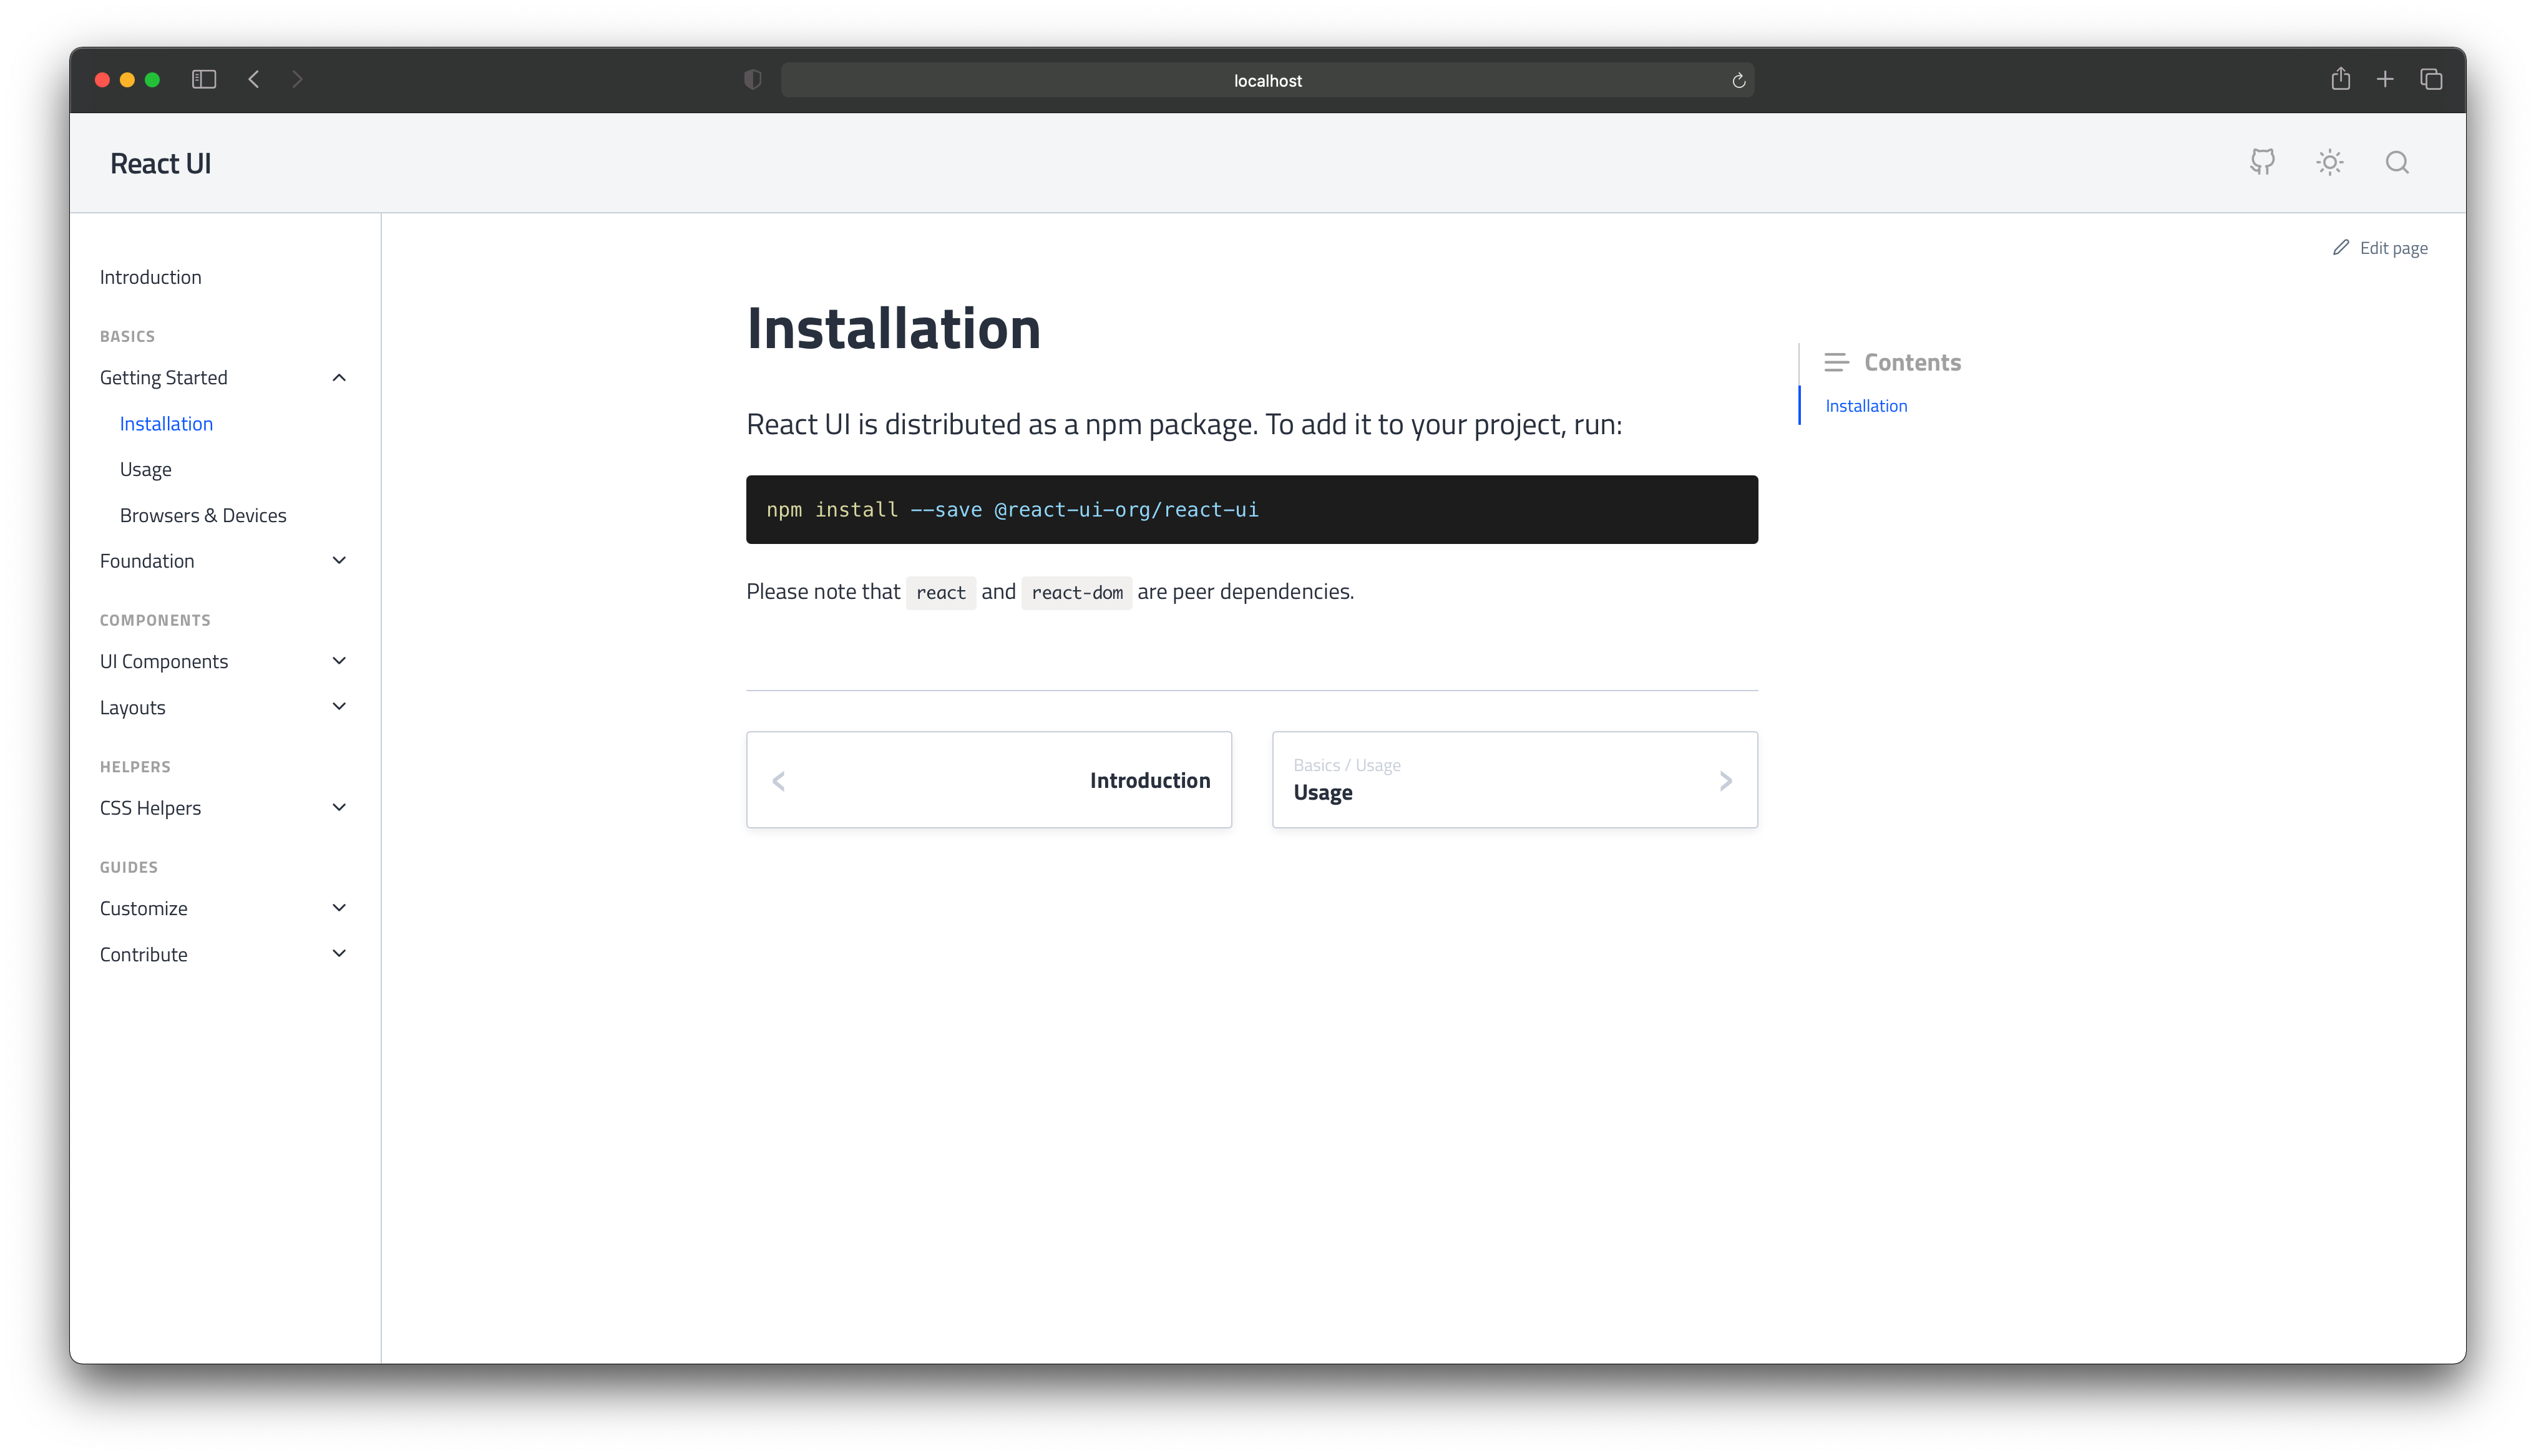Reload the page in address bar

tap(1738, 81)
